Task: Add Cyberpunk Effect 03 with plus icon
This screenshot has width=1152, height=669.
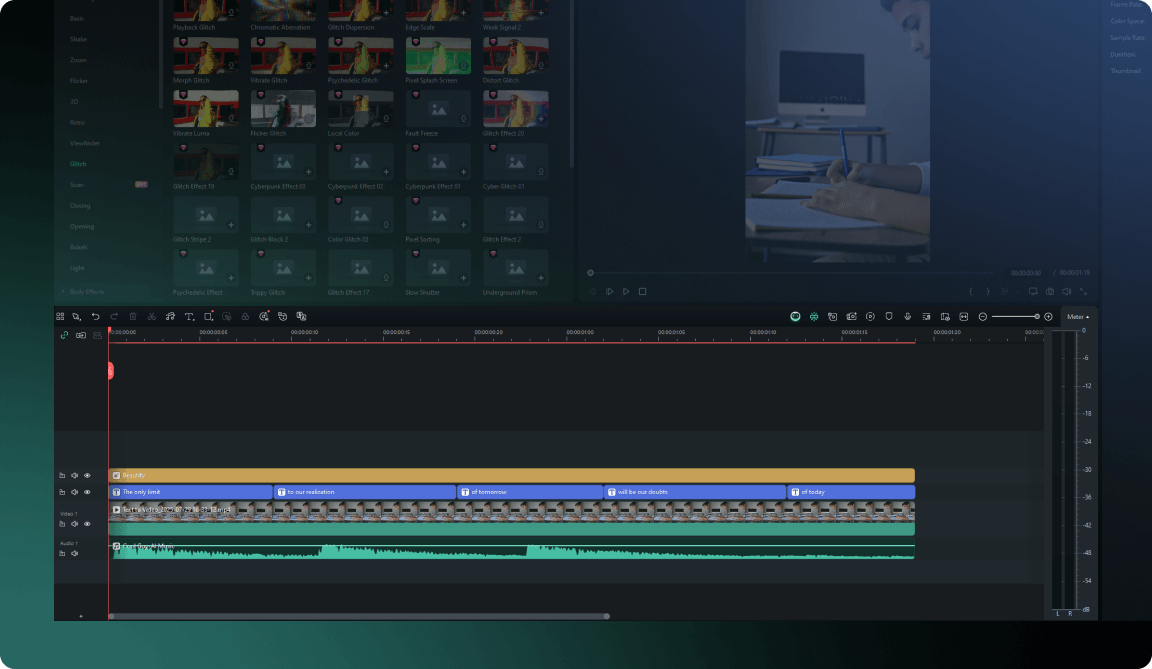Action: 309,172
